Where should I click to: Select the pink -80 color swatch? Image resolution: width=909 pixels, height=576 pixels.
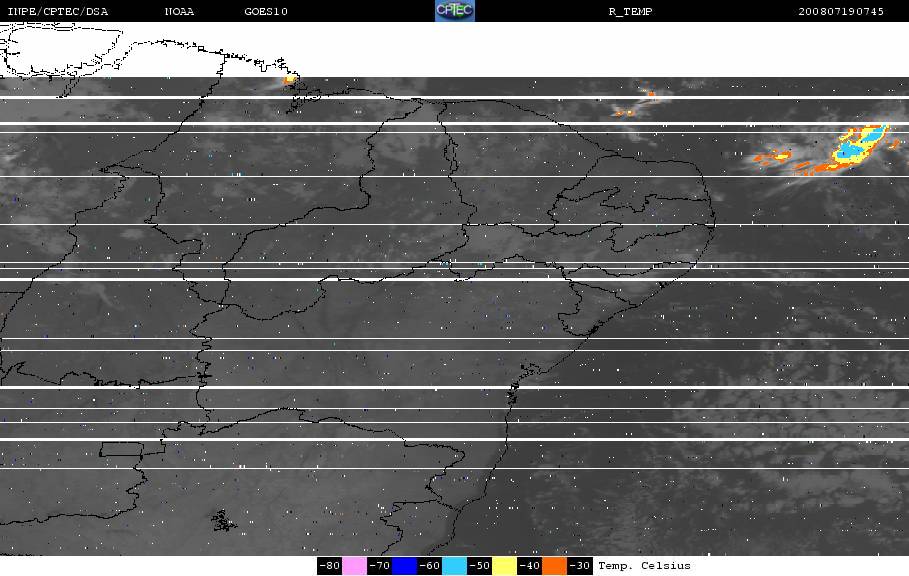pos(354,566)
